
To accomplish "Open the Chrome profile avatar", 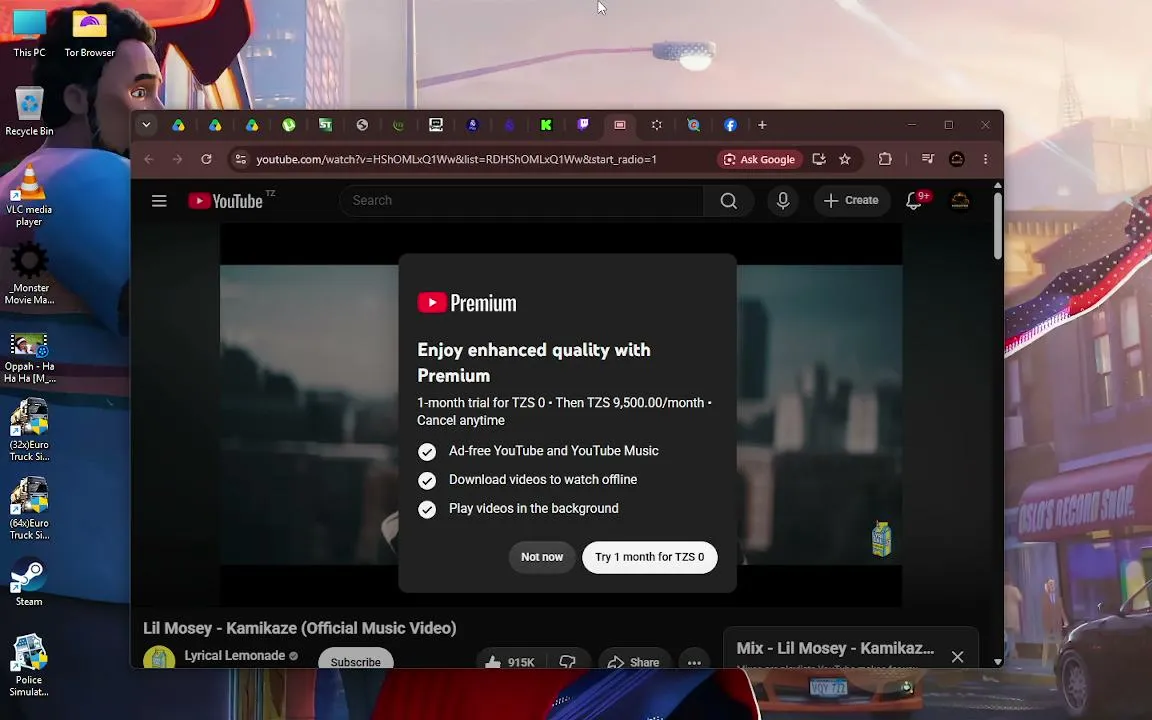I will point(957,159).
